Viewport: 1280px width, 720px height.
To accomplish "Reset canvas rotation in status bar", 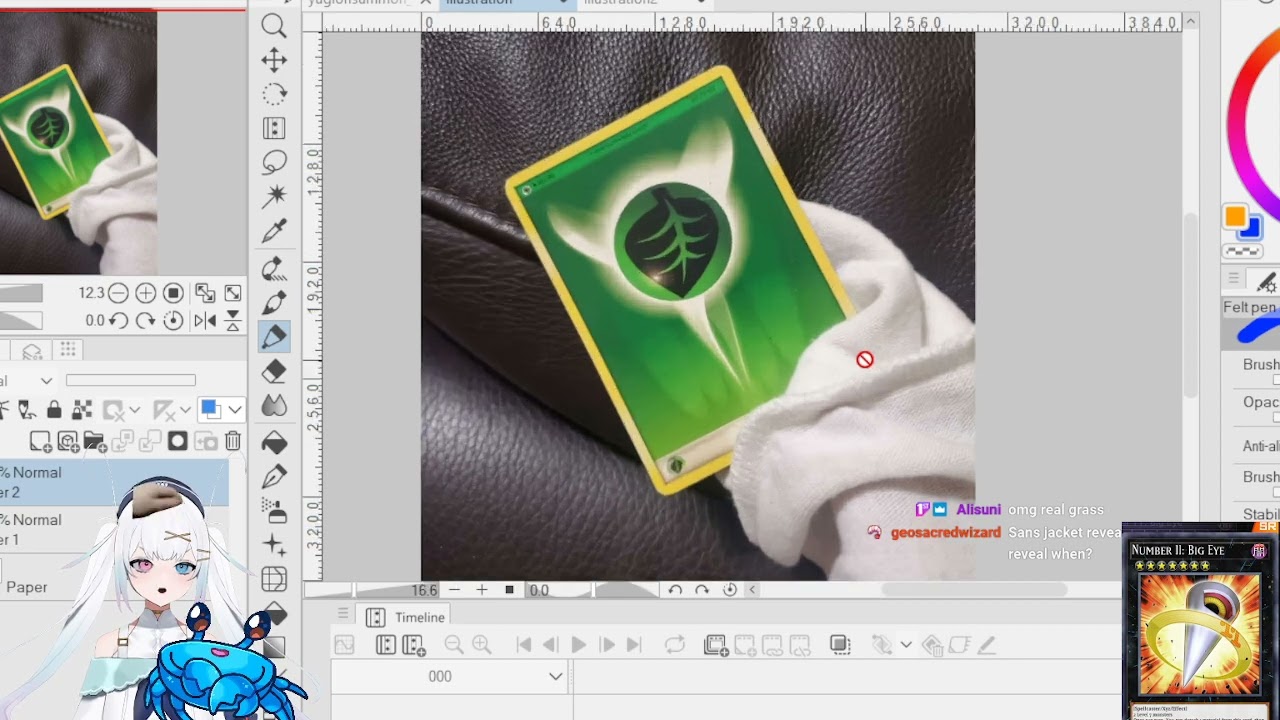I will [730, 590].
